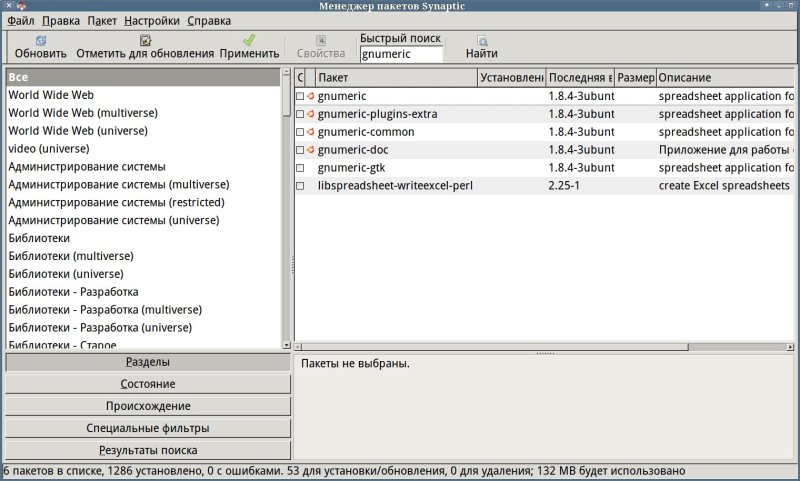Click Ubuntu support icon beside gnumeric-plugins-extra

tap(310, 114)
